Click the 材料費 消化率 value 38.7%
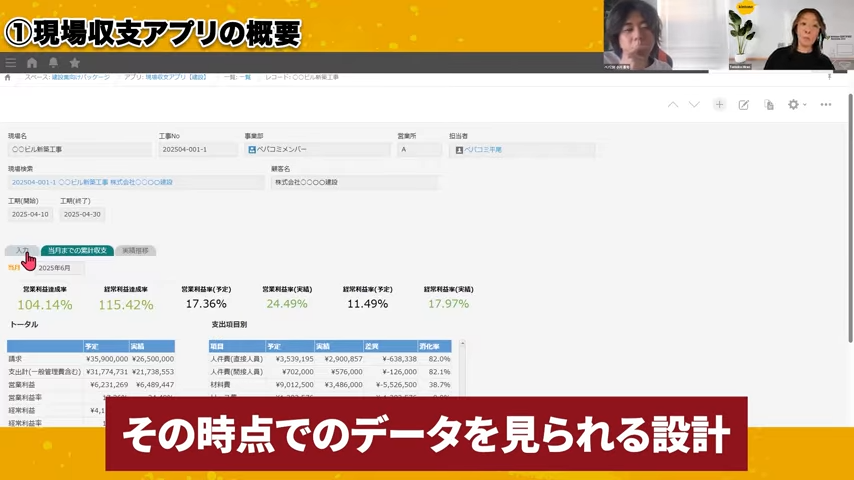Viewport: 854px width, 480px height. [440, 385]
